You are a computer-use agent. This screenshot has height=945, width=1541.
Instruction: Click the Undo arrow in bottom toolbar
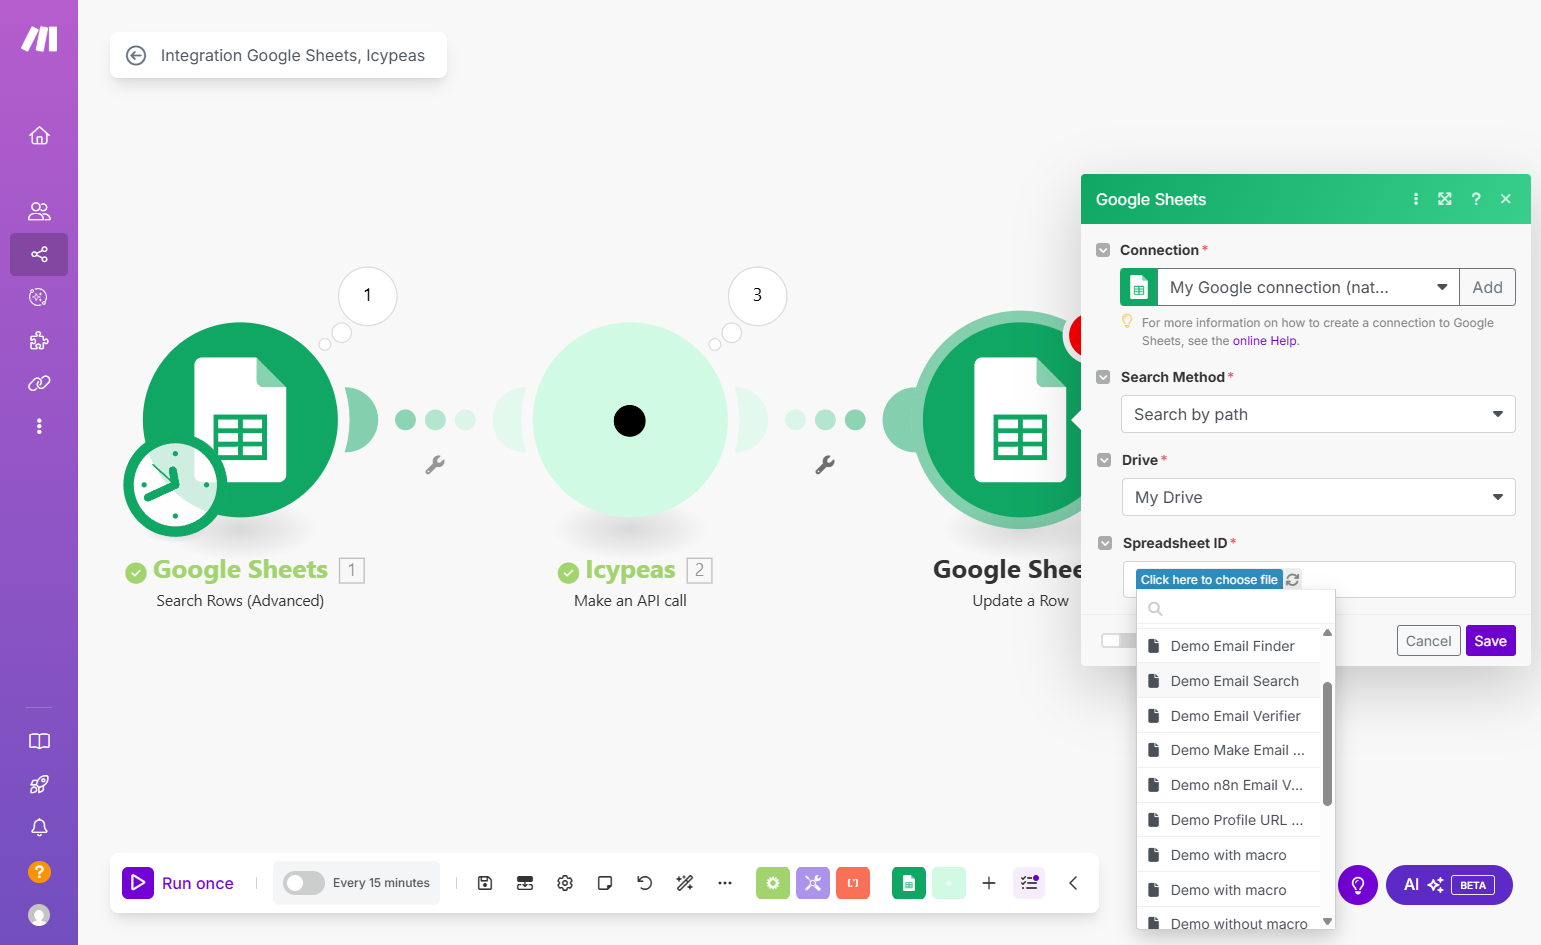(645, 883)
